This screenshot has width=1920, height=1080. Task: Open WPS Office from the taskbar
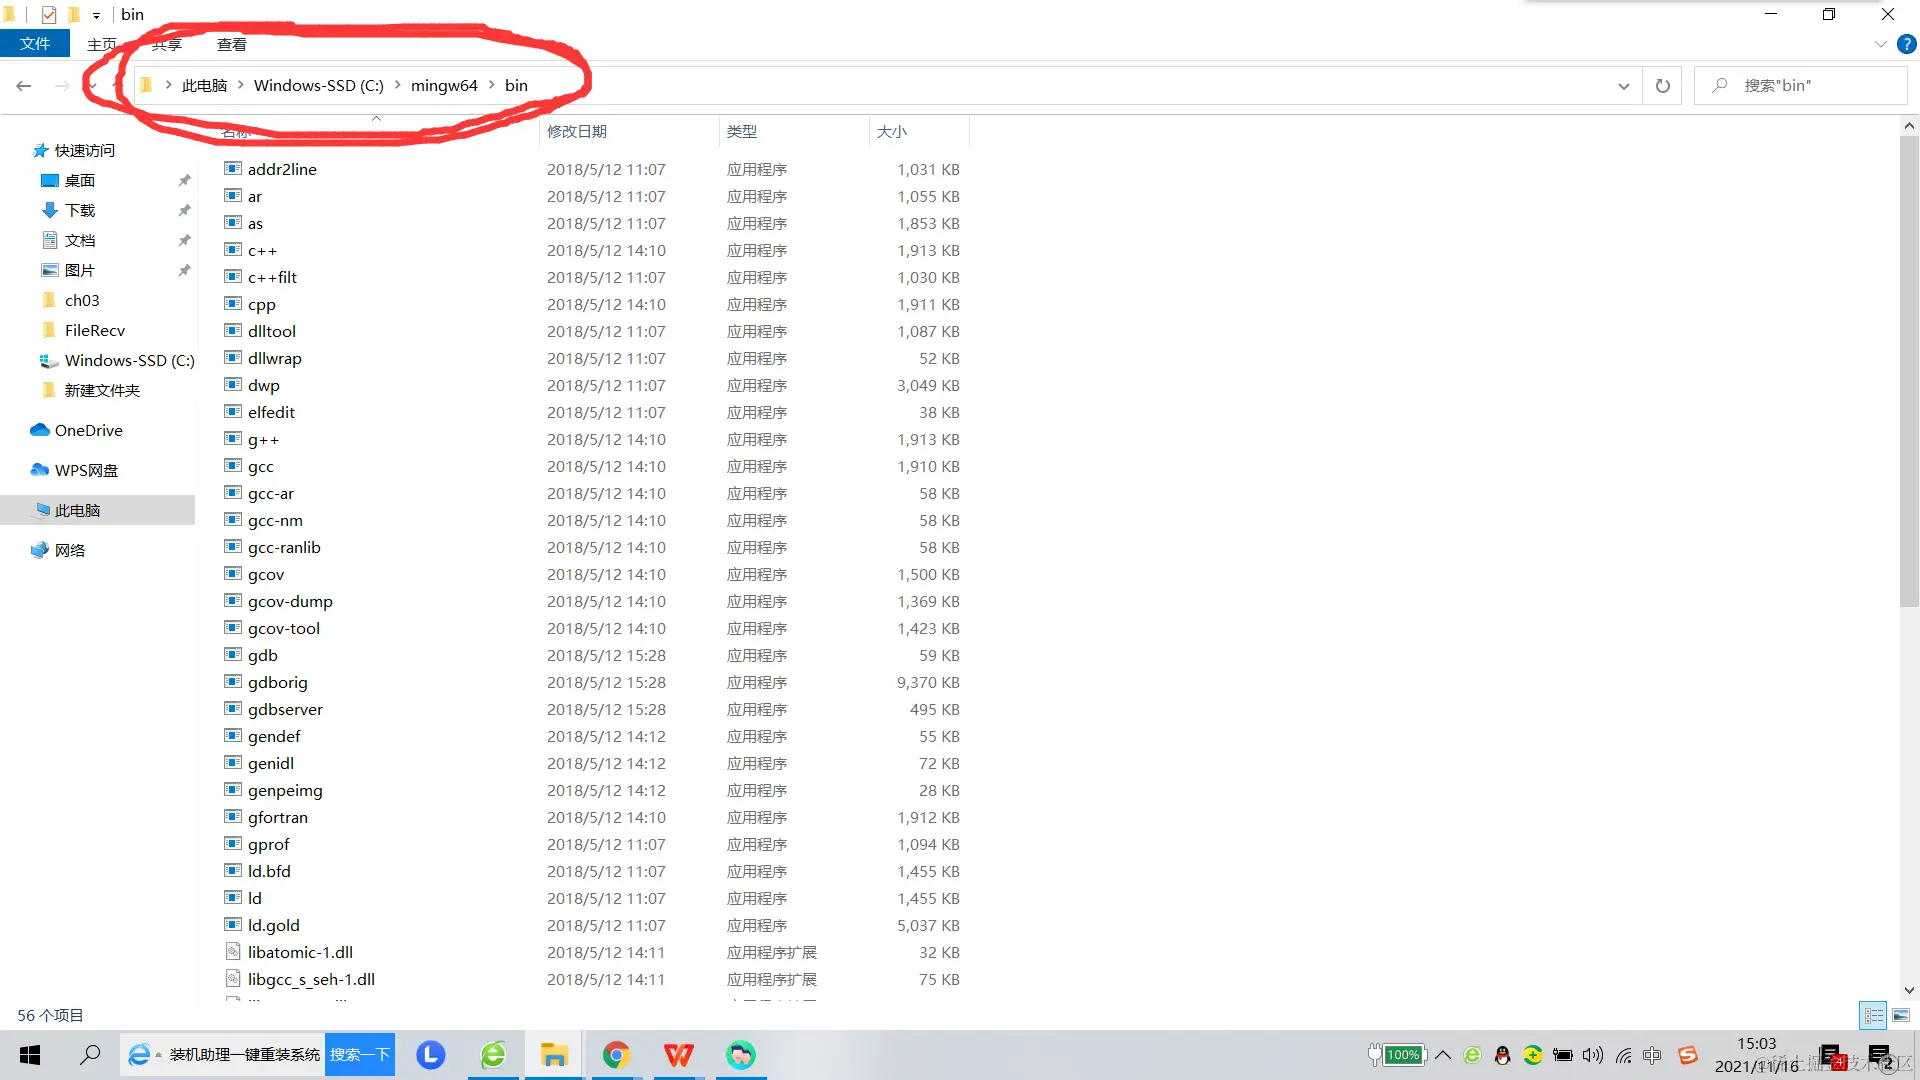678,1055
